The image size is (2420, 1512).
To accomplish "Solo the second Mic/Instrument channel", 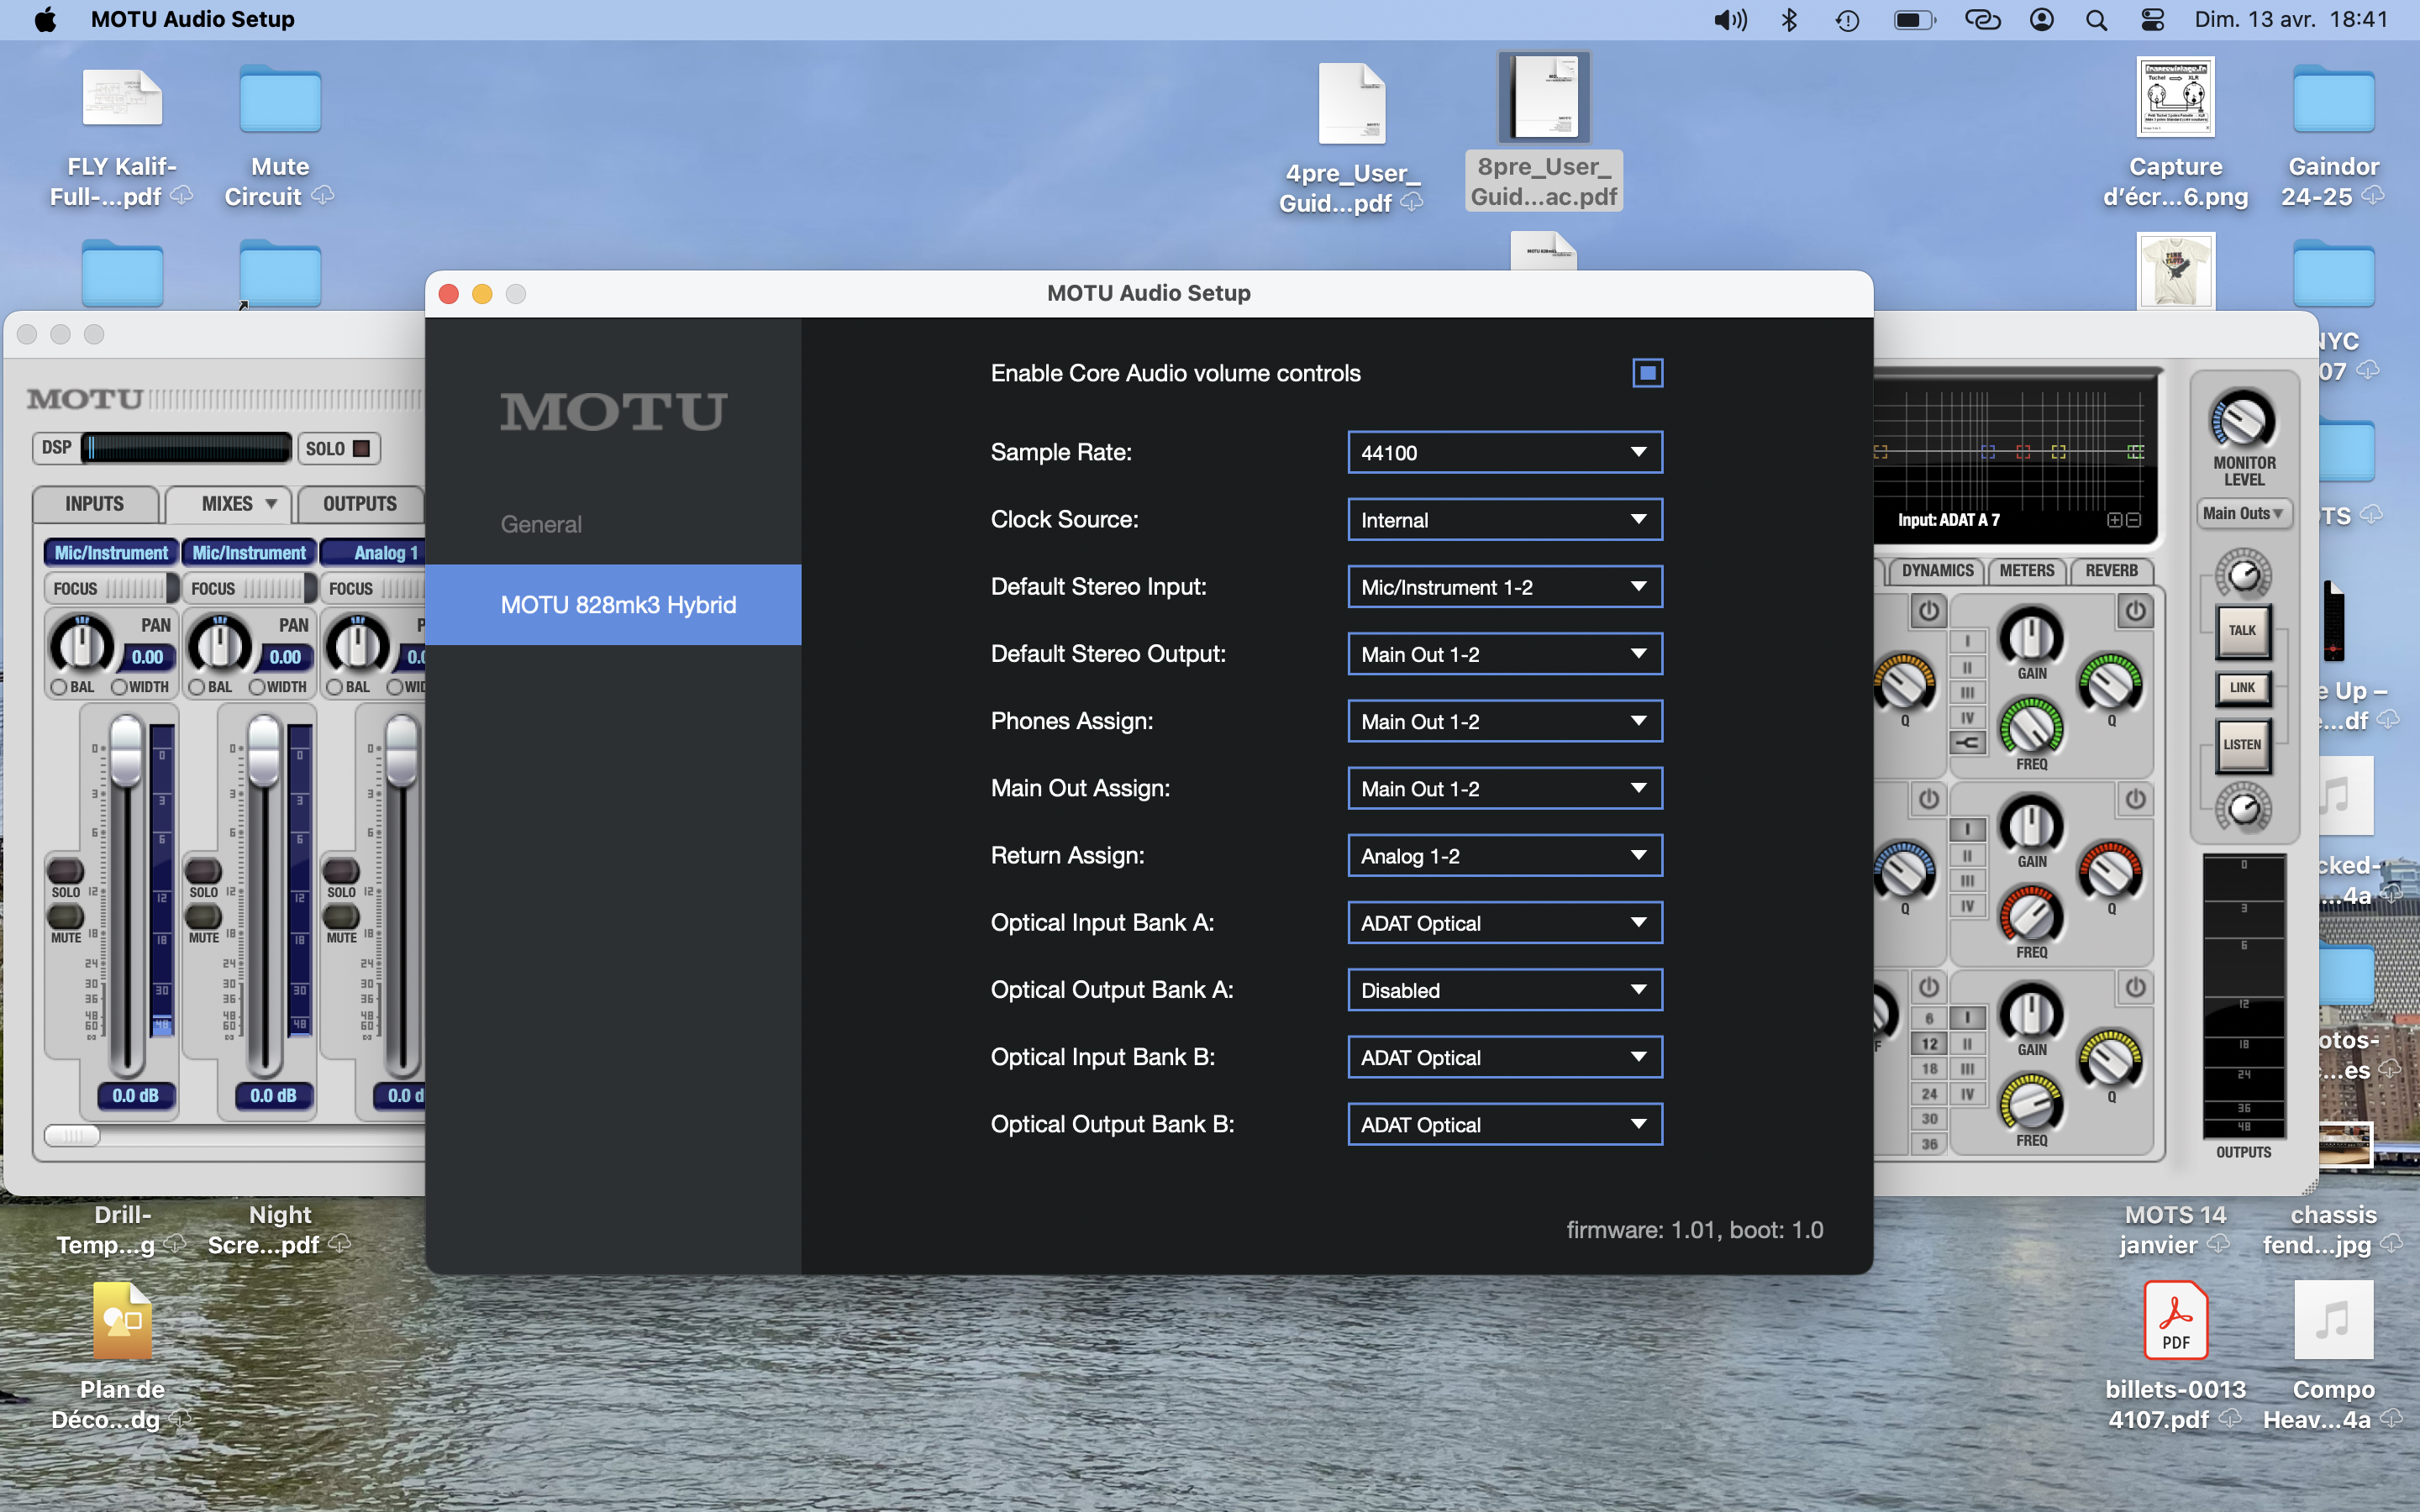I will pyautogui.click(x=203, y=872).
